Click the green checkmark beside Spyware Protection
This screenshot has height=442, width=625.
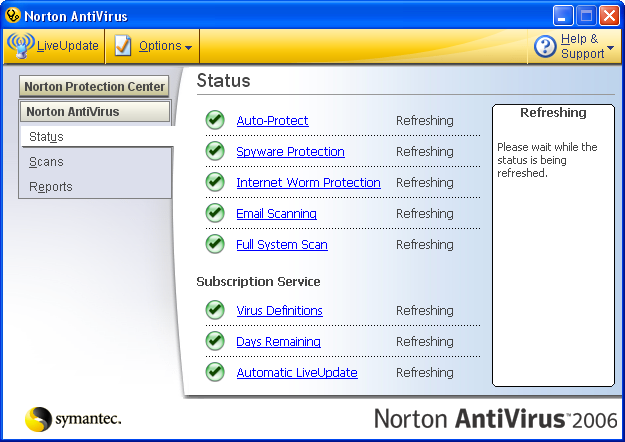point(215,152)
